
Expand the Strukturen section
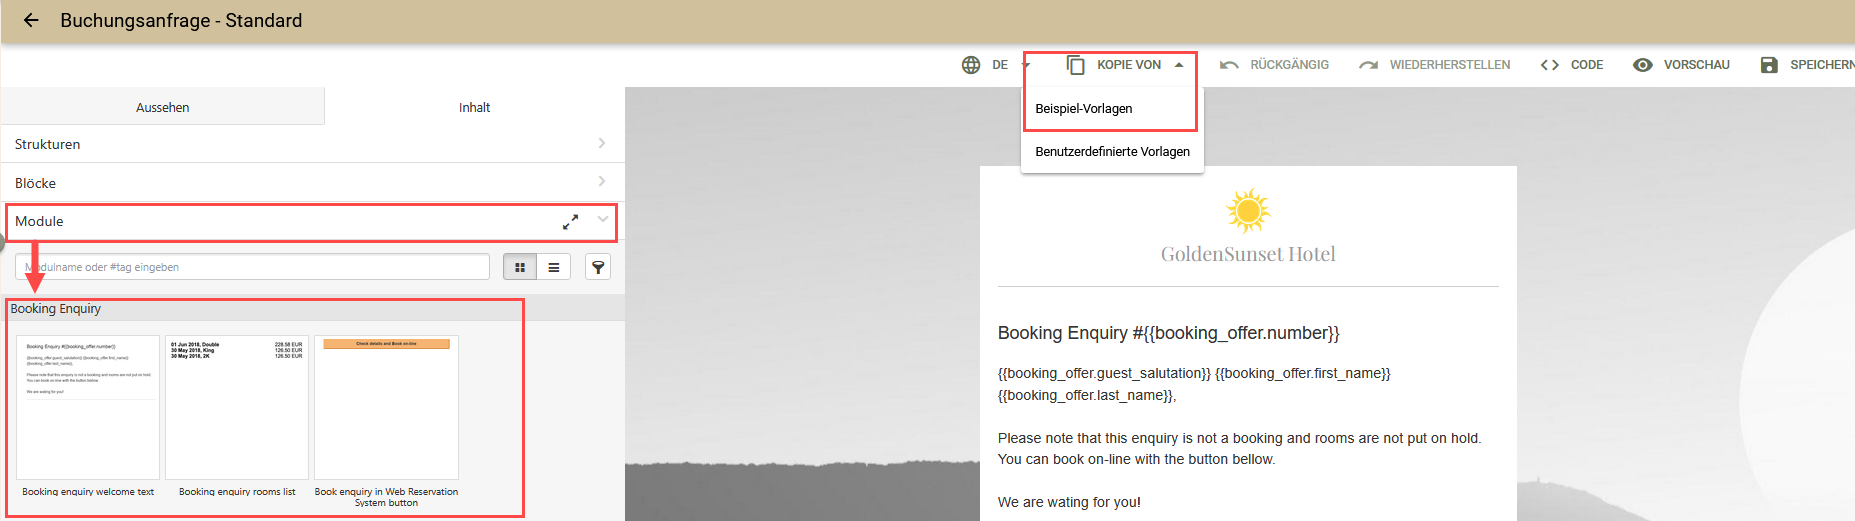pos(312,144)
